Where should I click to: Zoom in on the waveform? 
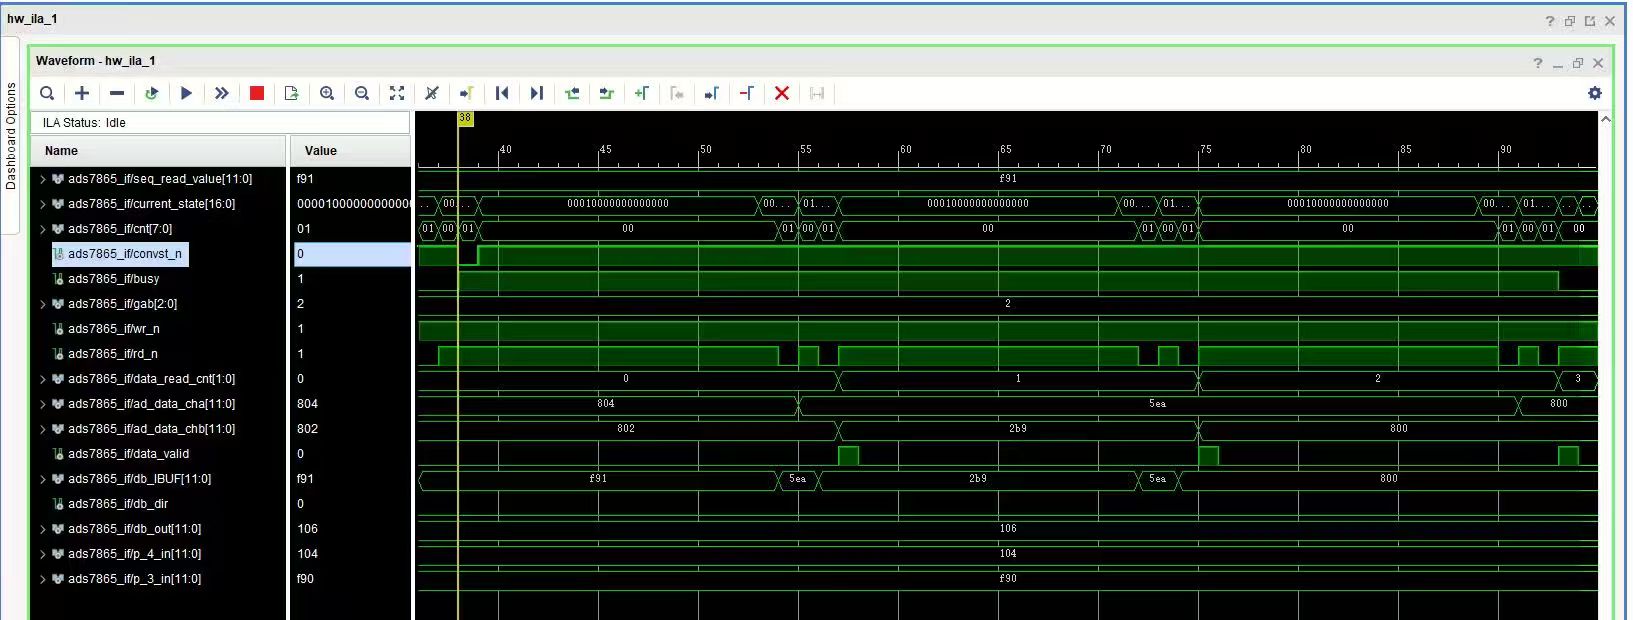pyautogui.click(x=327, y=93)
